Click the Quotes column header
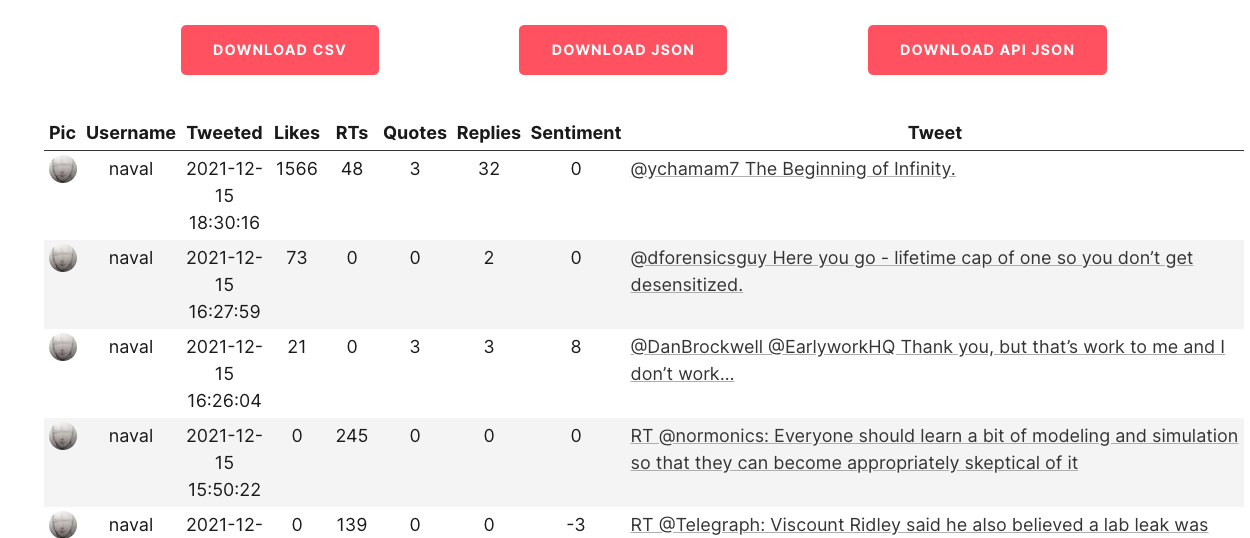 415,133
